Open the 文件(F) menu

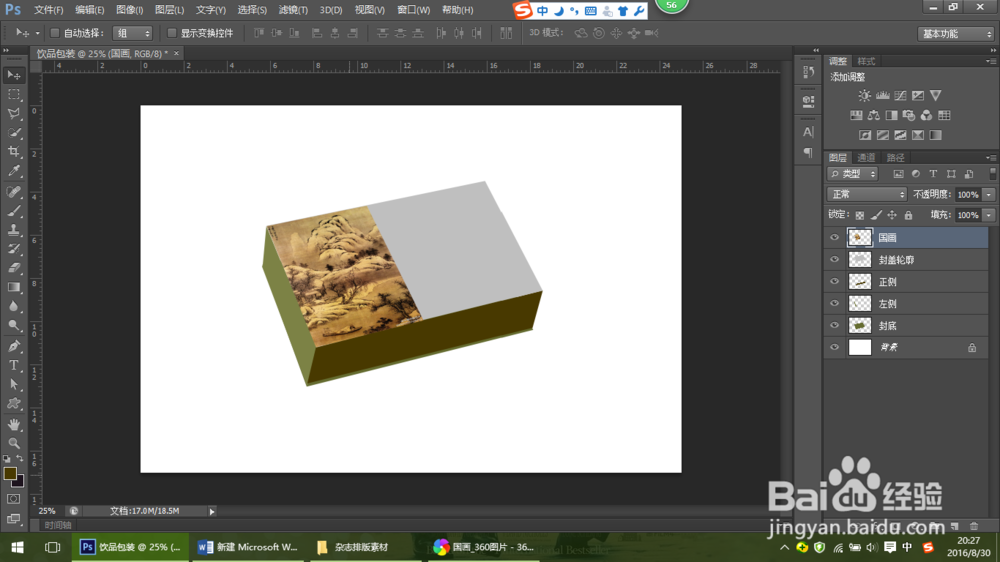pyautogui.click(x=48, y=10)
